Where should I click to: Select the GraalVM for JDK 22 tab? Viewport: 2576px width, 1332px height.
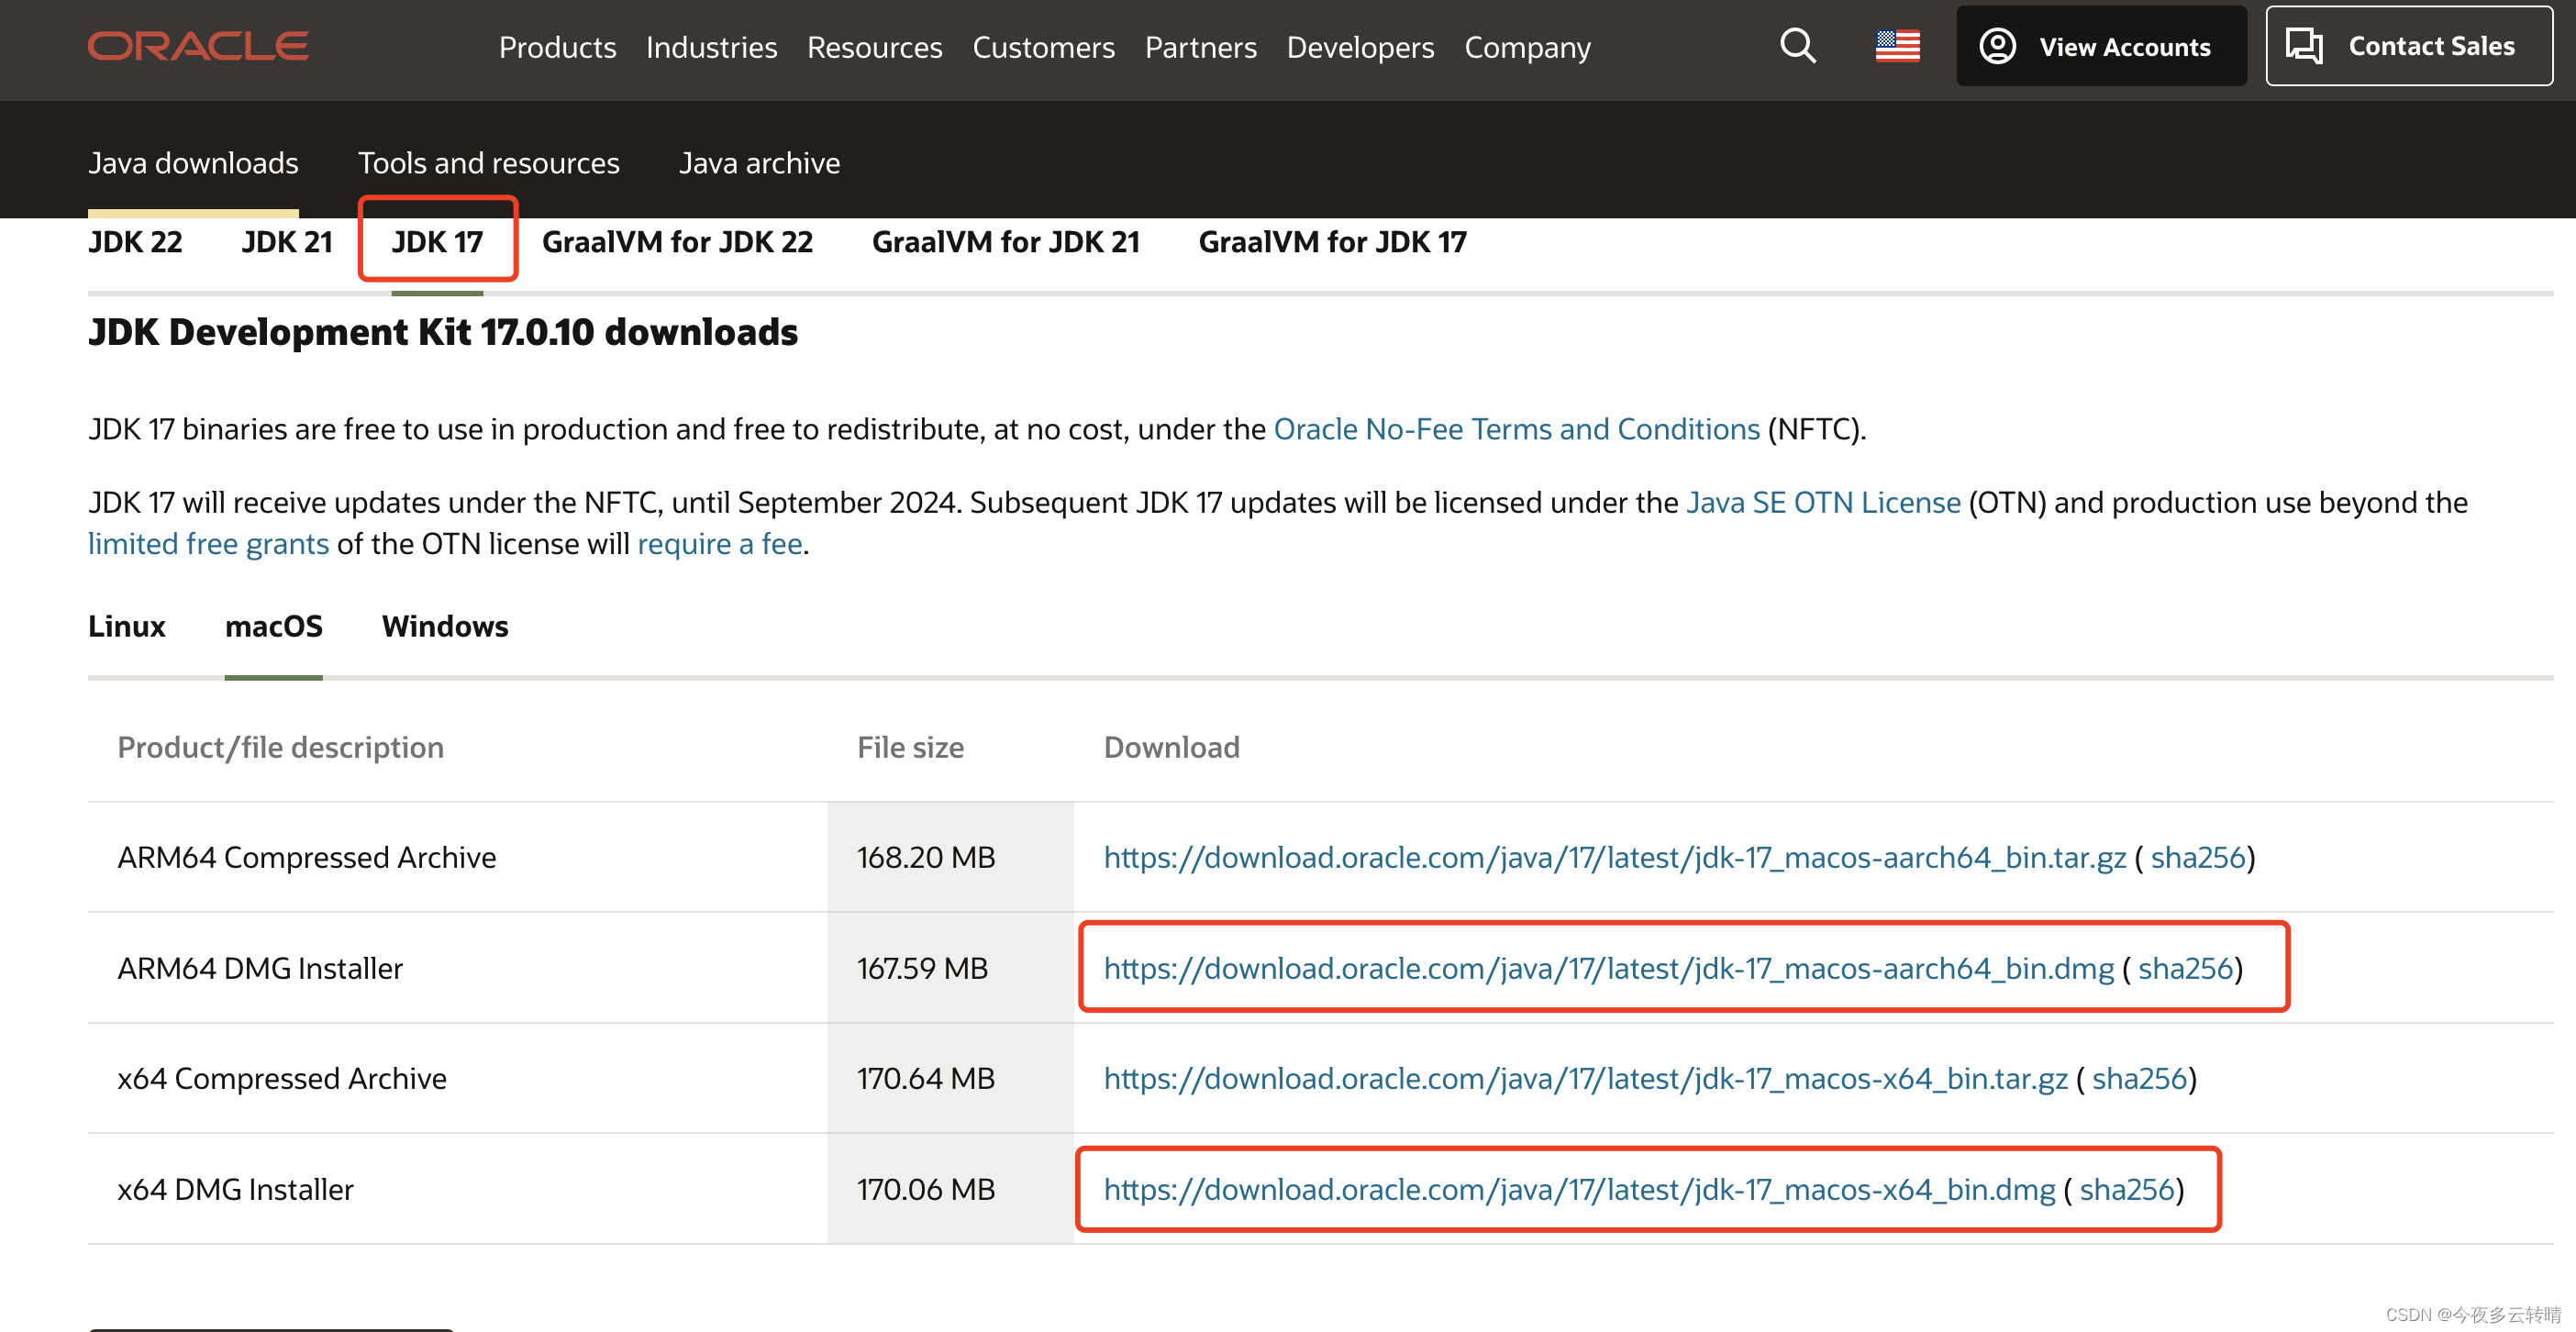[x=677, y=242]
